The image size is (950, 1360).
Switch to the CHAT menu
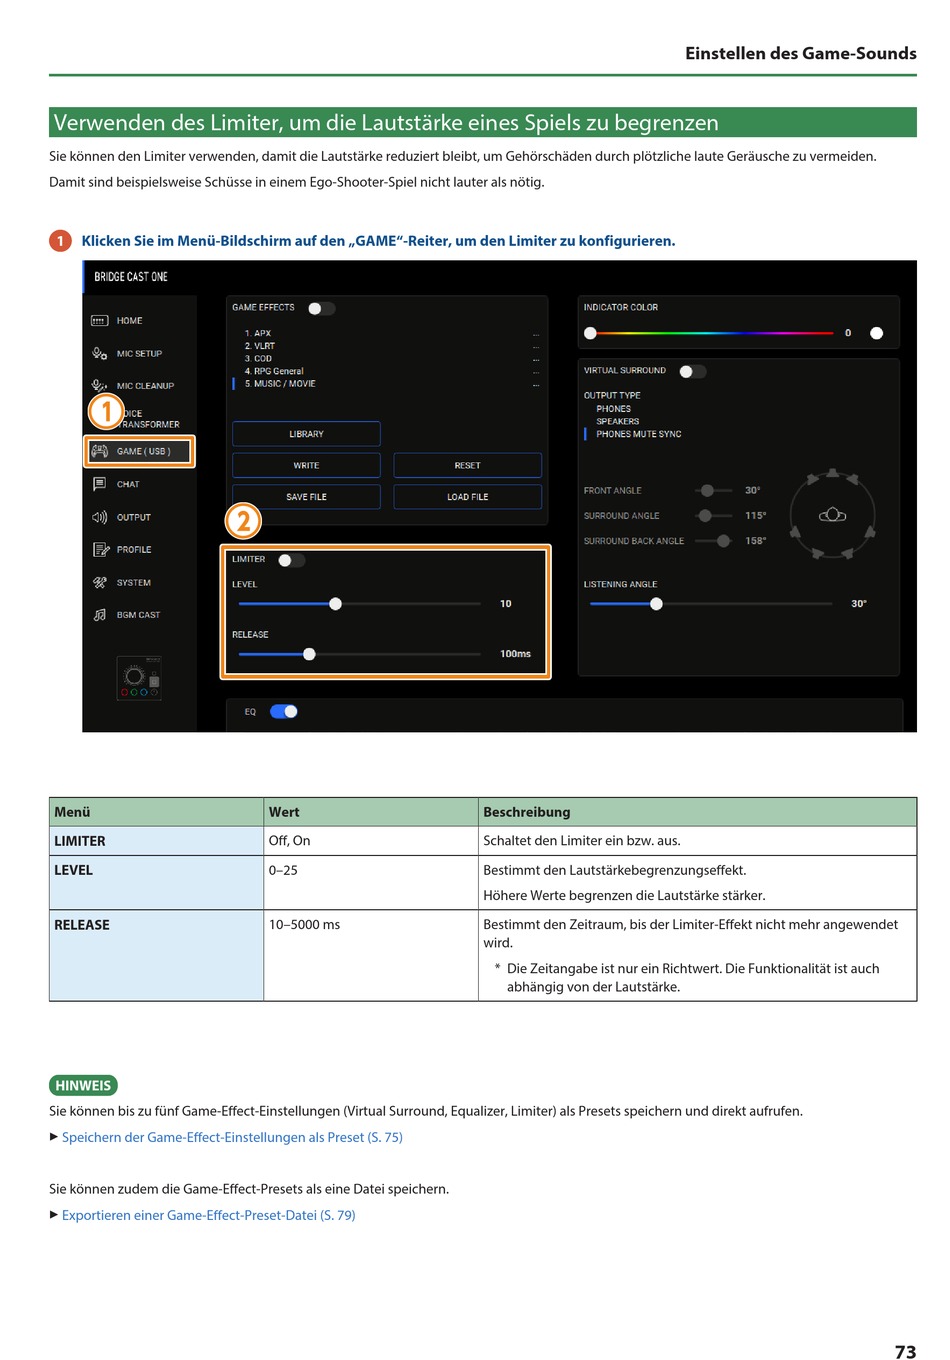point(128,484)
